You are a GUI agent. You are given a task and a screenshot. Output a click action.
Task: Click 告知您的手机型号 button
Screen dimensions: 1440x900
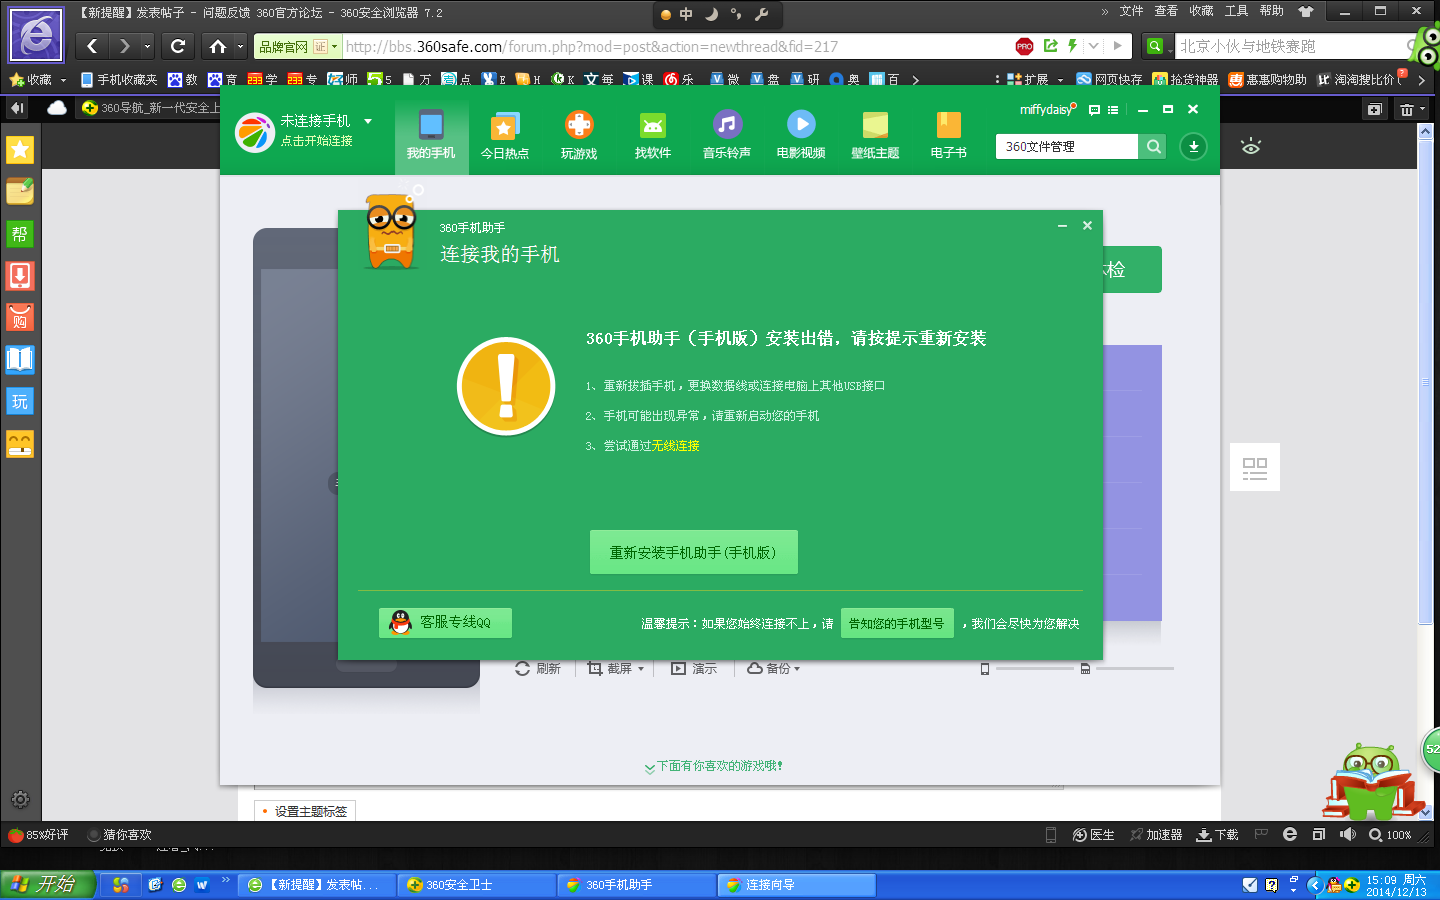897,623
